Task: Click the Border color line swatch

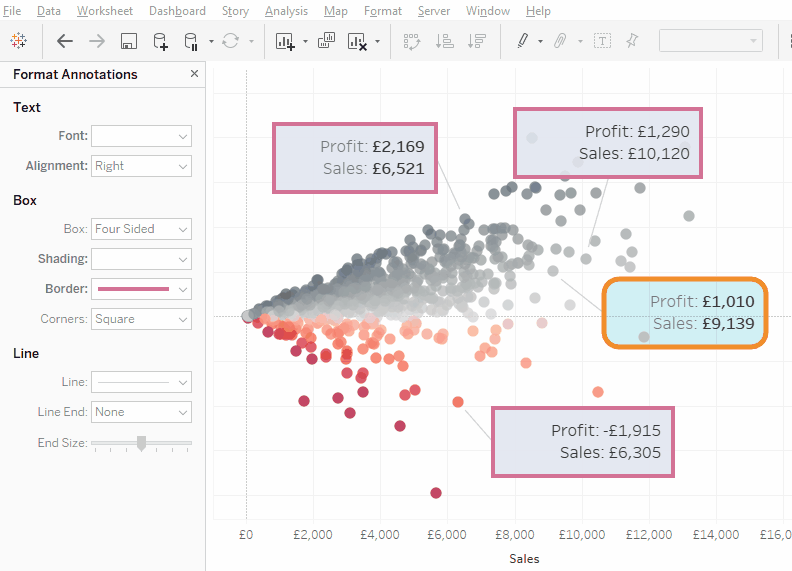Action: click(132, 289)
